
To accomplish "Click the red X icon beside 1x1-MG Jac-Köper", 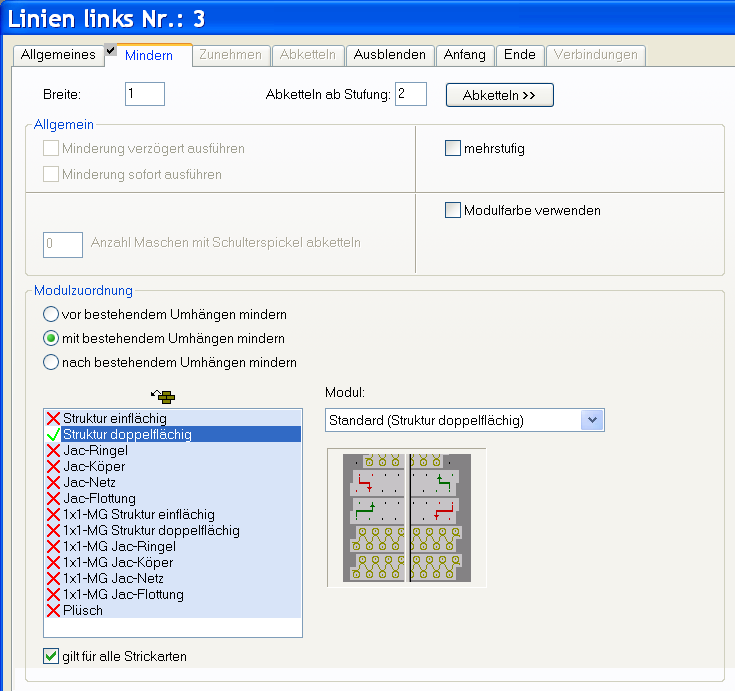I will (53, 562).
